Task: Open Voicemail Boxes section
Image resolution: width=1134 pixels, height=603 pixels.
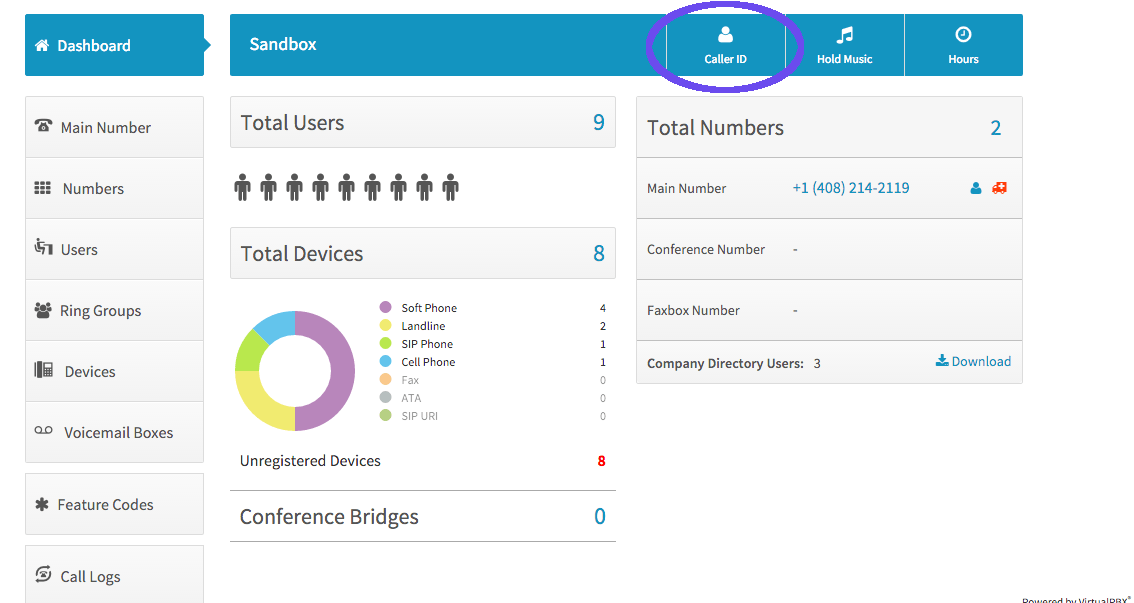Action: point(118,432)
